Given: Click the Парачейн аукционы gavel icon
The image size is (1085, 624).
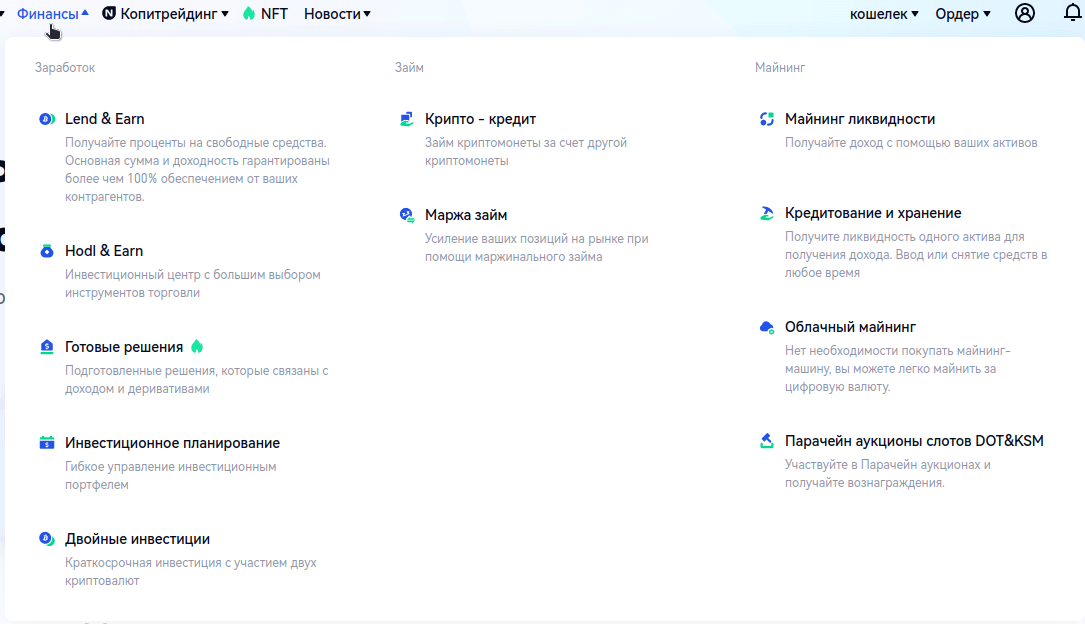Looking at the screenshot, I should coord(767,441).
